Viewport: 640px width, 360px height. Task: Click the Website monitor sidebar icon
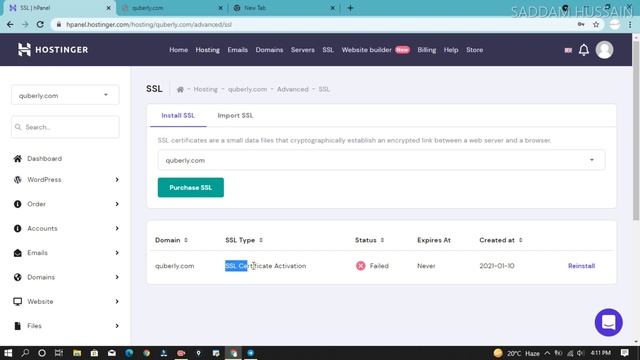(x=18, y=302)
